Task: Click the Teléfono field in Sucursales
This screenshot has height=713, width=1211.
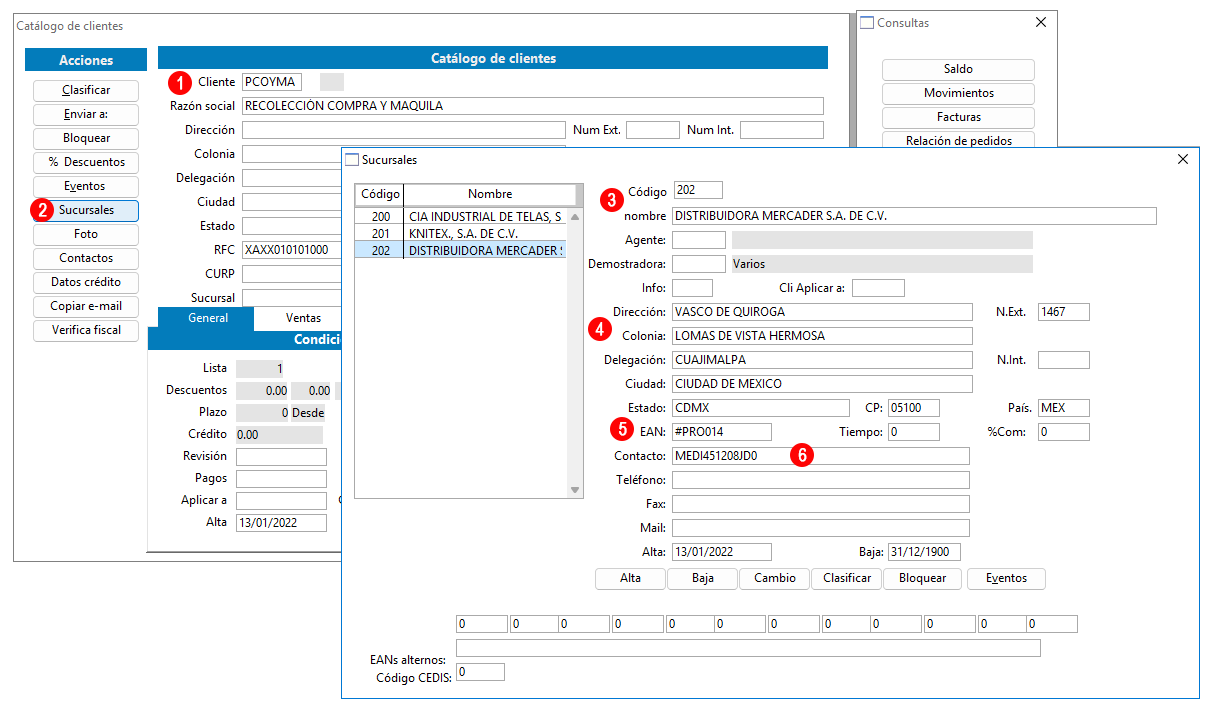Action: pos(821,480)
